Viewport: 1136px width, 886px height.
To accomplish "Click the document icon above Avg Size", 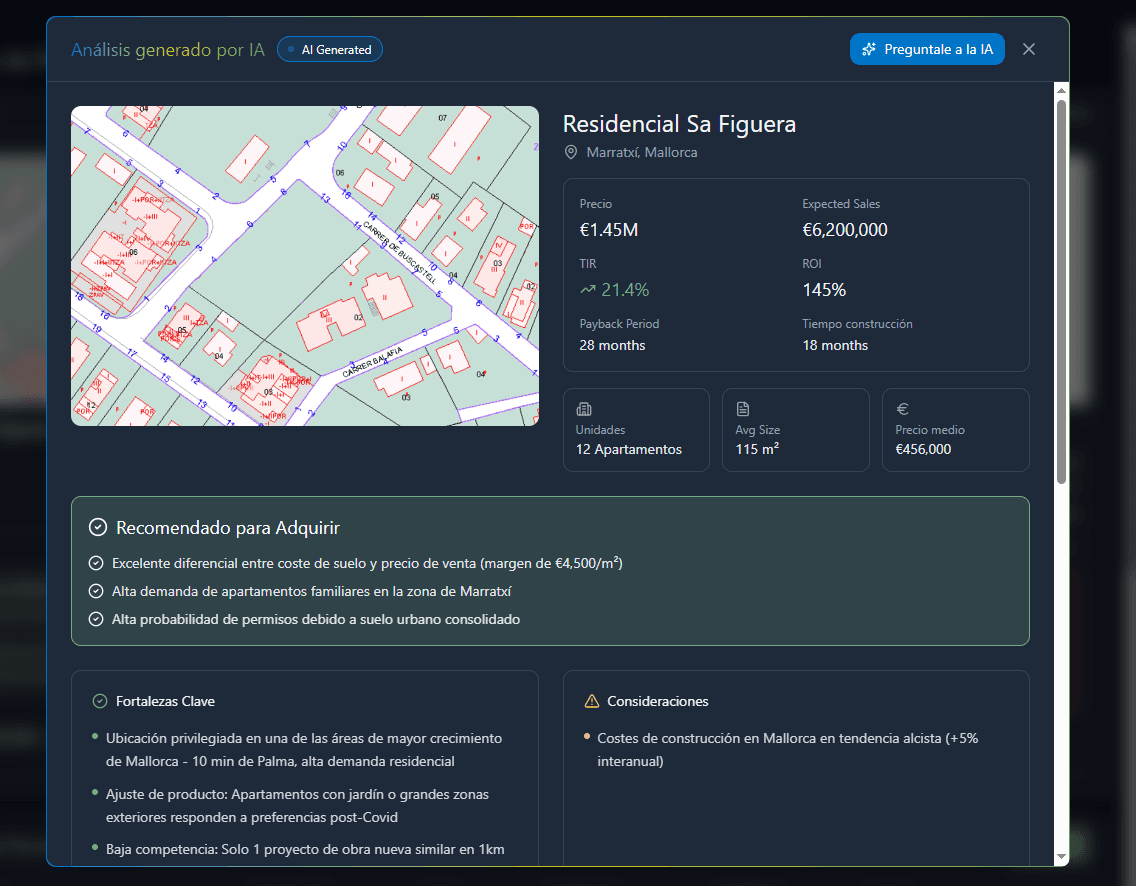I will click(x=743, y=409).
